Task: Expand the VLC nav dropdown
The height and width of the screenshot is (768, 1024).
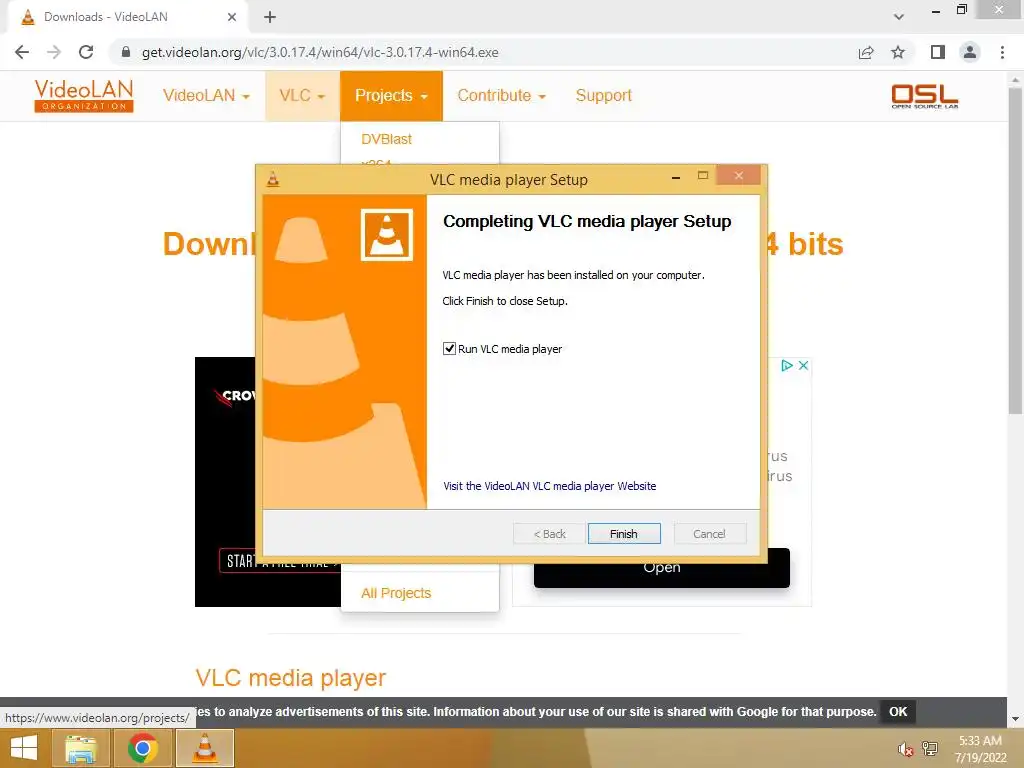Action: (302, 95)
